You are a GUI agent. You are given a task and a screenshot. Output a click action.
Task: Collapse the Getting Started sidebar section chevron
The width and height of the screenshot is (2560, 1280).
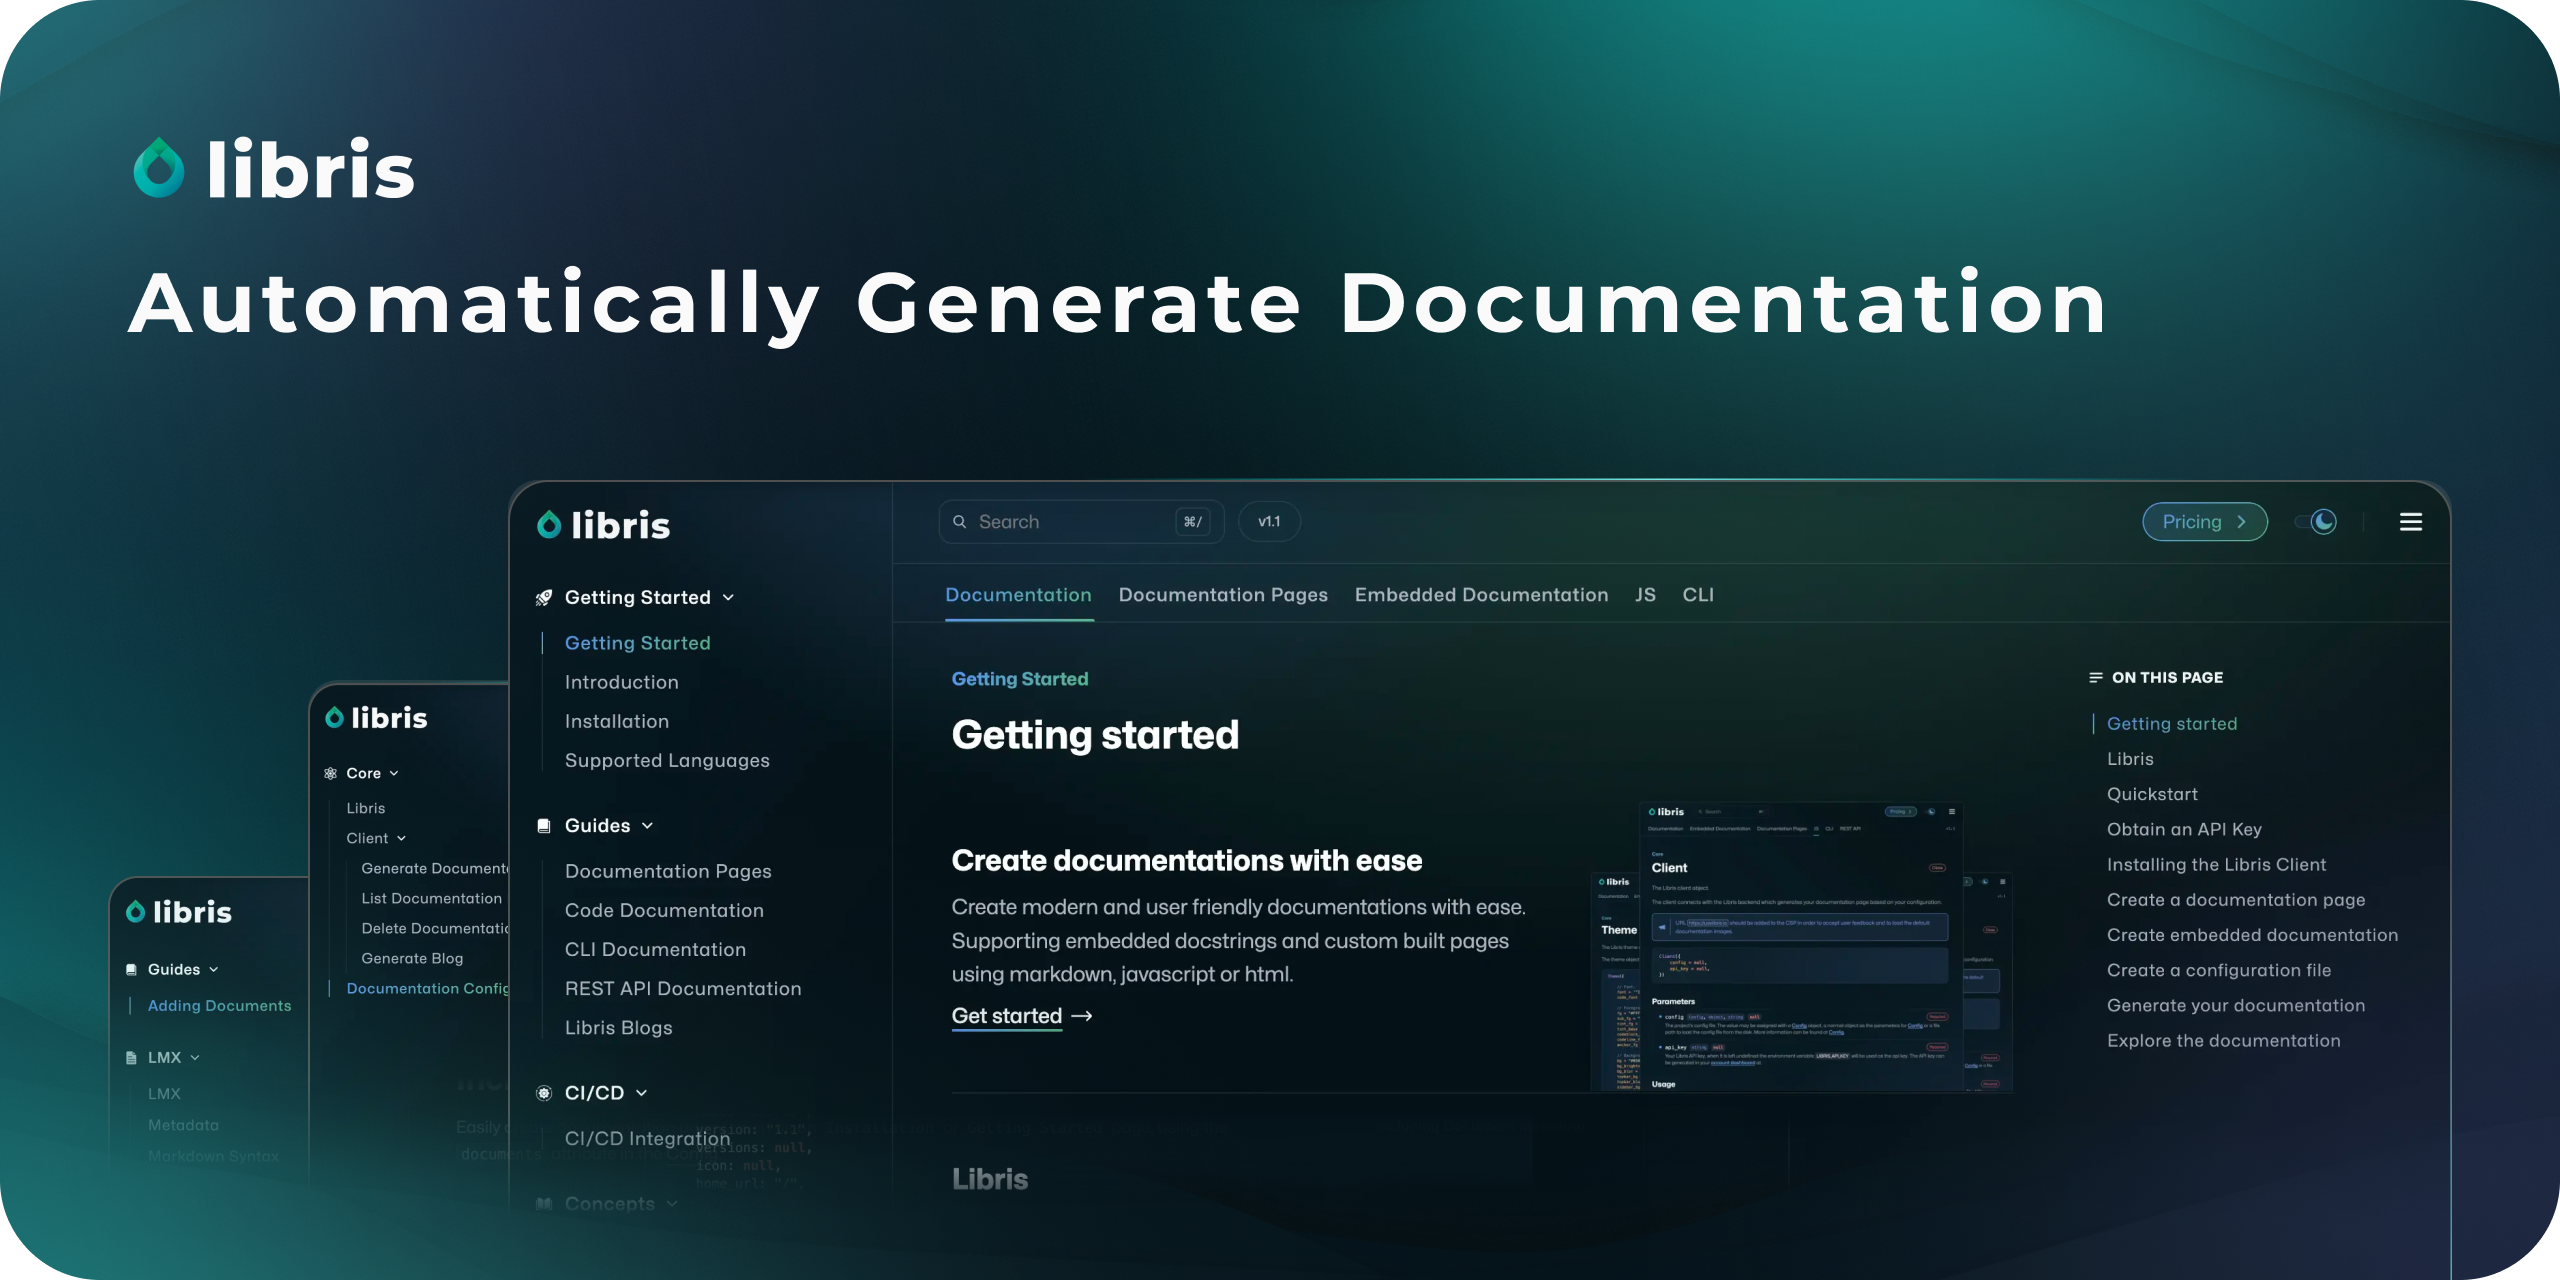pos(729,598)
